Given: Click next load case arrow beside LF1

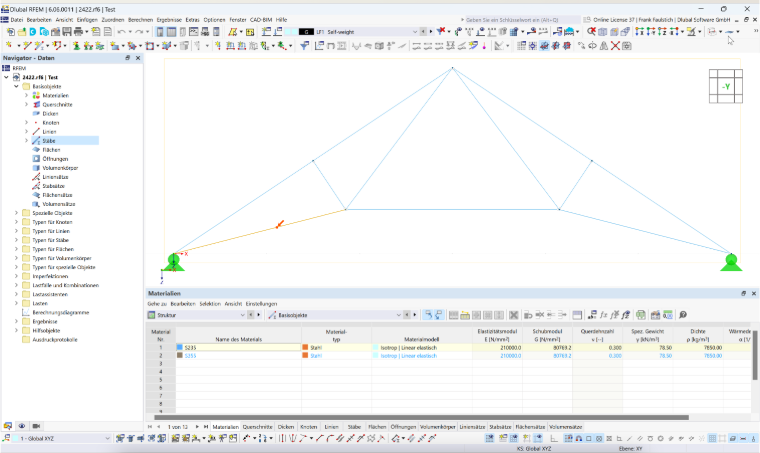Looking at the screenshot, I should point(431,31).
